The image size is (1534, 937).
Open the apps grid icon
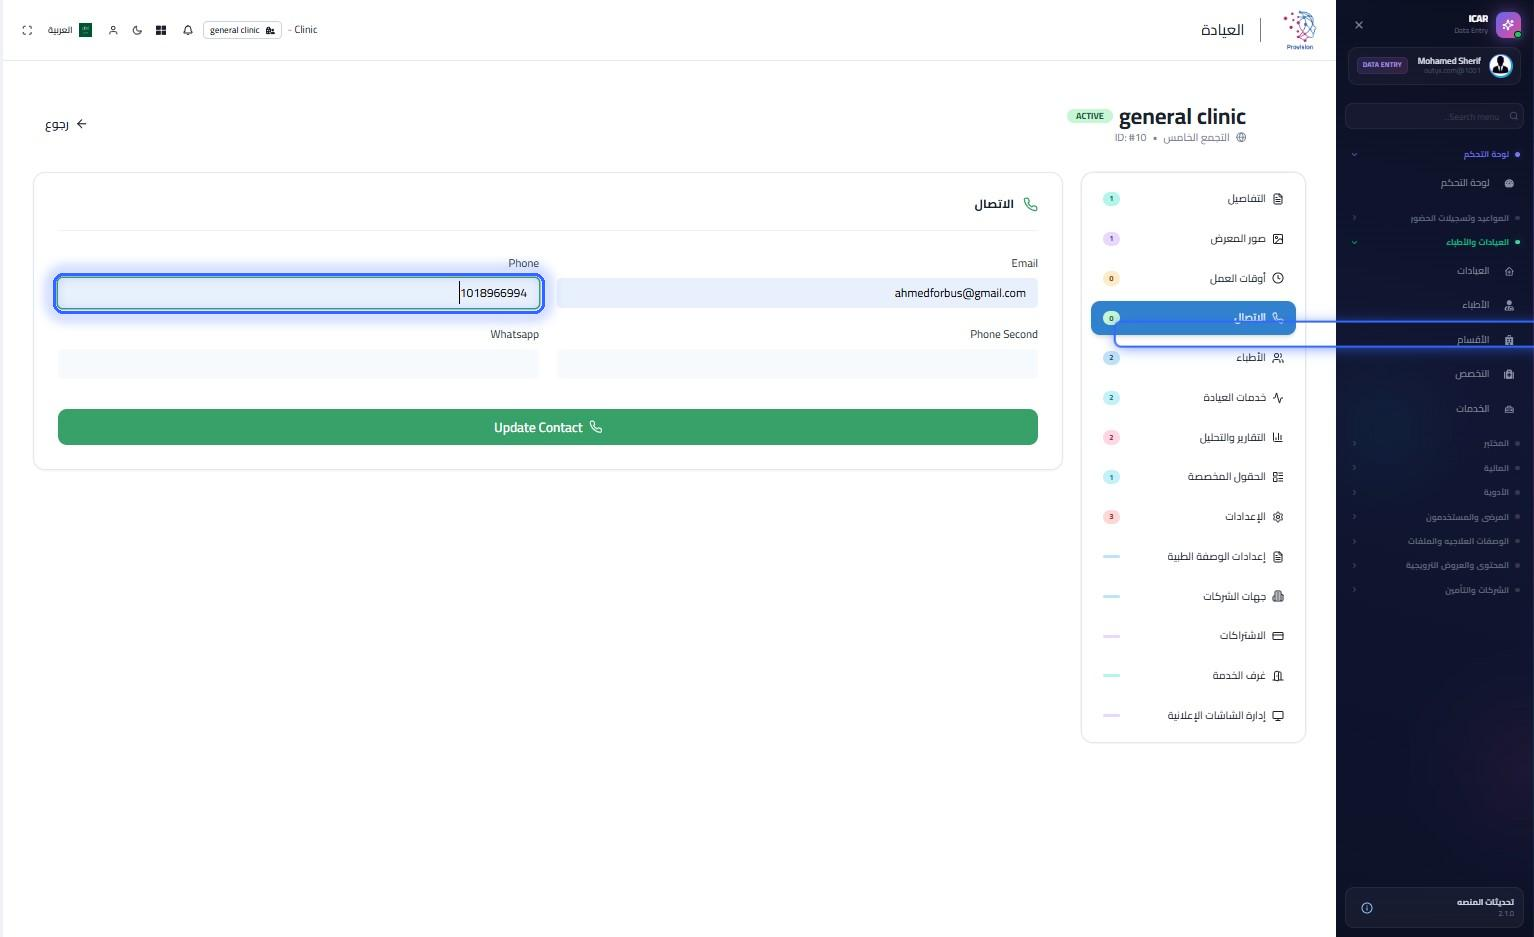point(161,30)
